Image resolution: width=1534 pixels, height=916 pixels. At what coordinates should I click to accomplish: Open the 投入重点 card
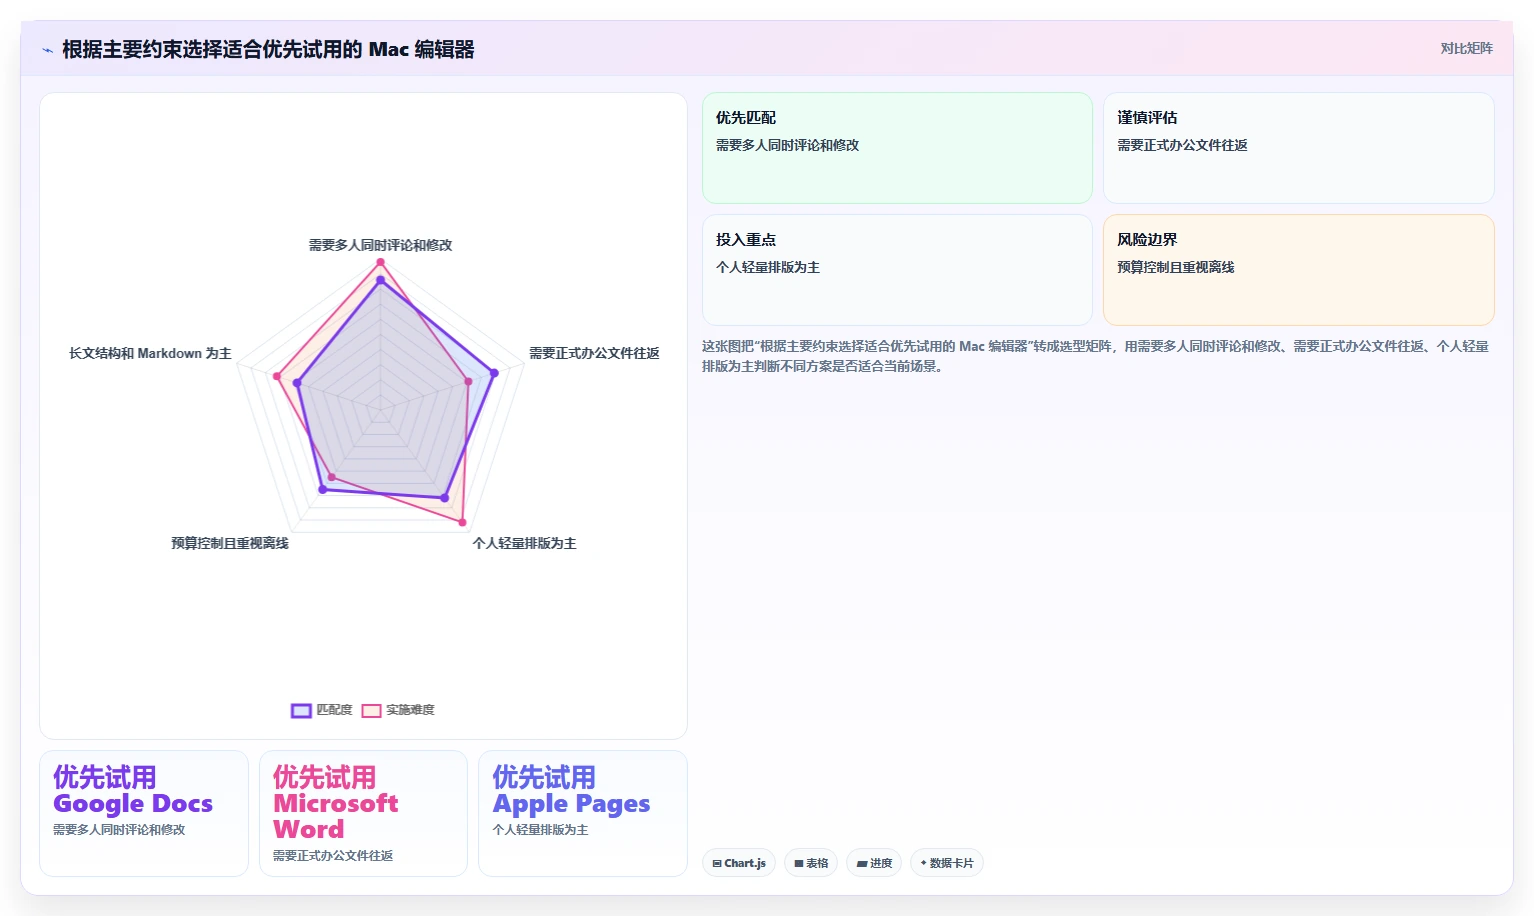[897, 270]
